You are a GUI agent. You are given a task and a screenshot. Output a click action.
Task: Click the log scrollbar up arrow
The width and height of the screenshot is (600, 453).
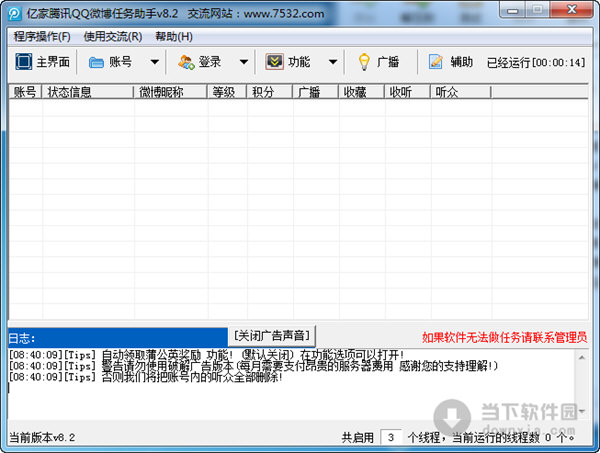[582, 358]
